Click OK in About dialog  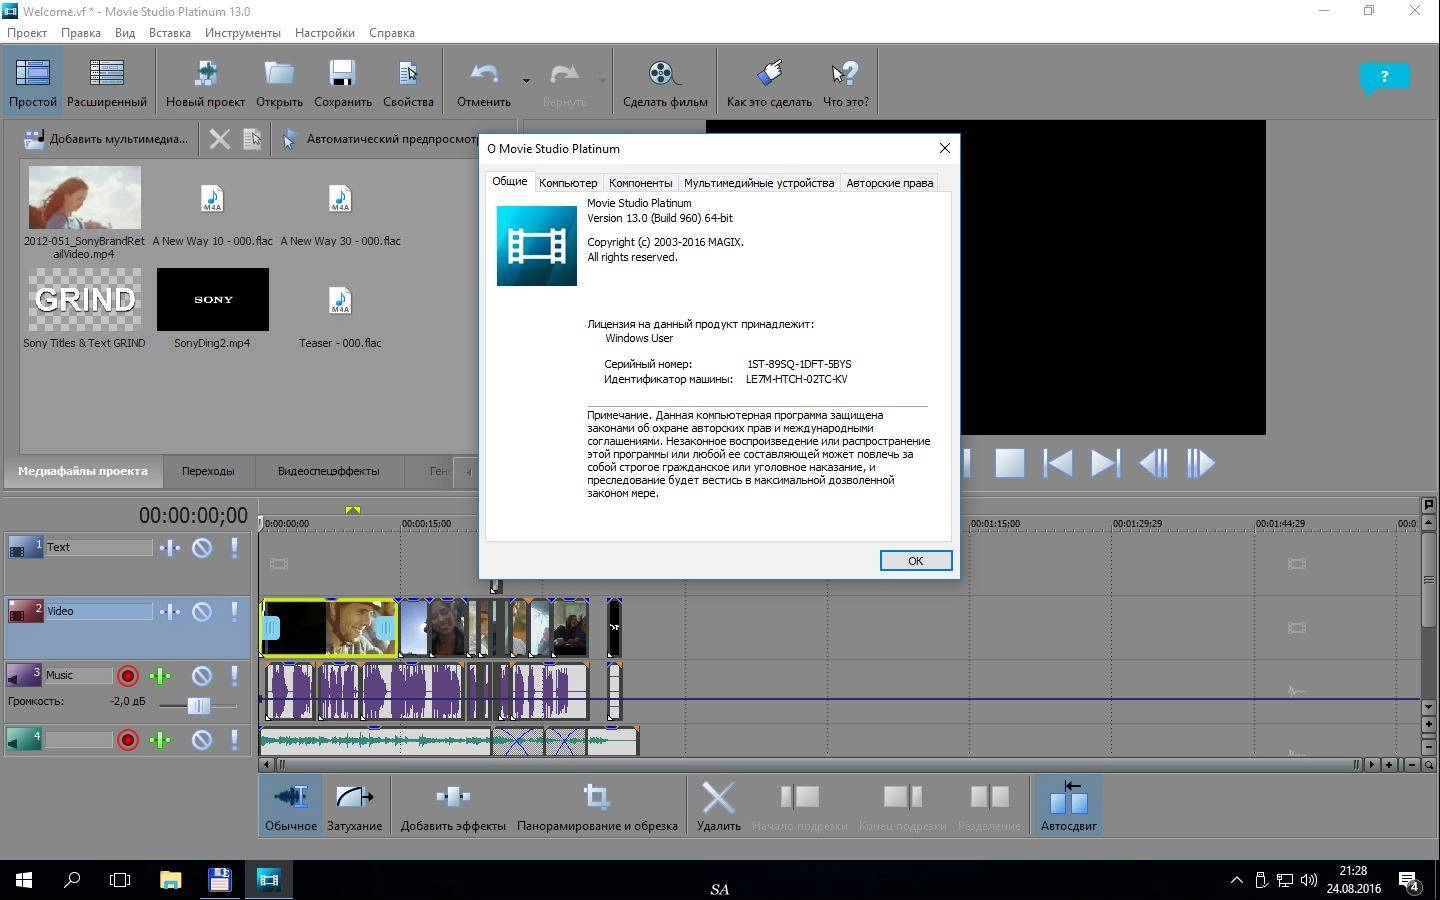click(x=915, y=561)
